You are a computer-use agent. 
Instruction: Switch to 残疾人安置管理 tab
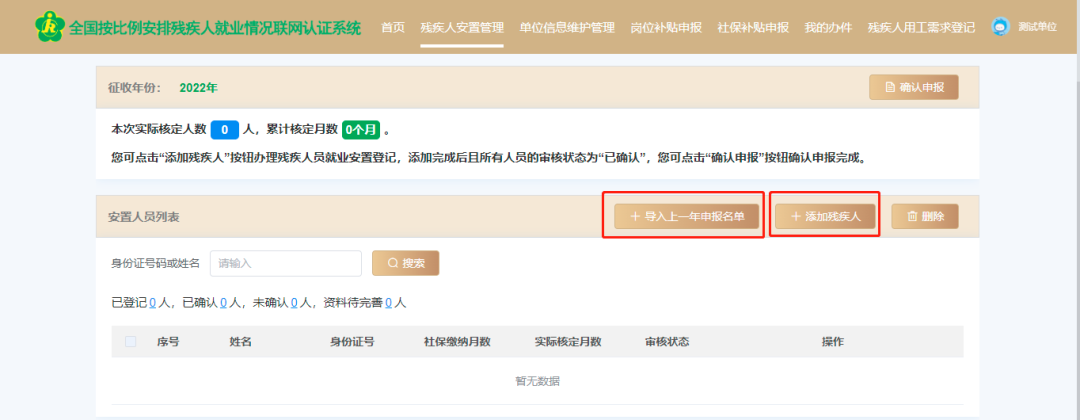462,27
